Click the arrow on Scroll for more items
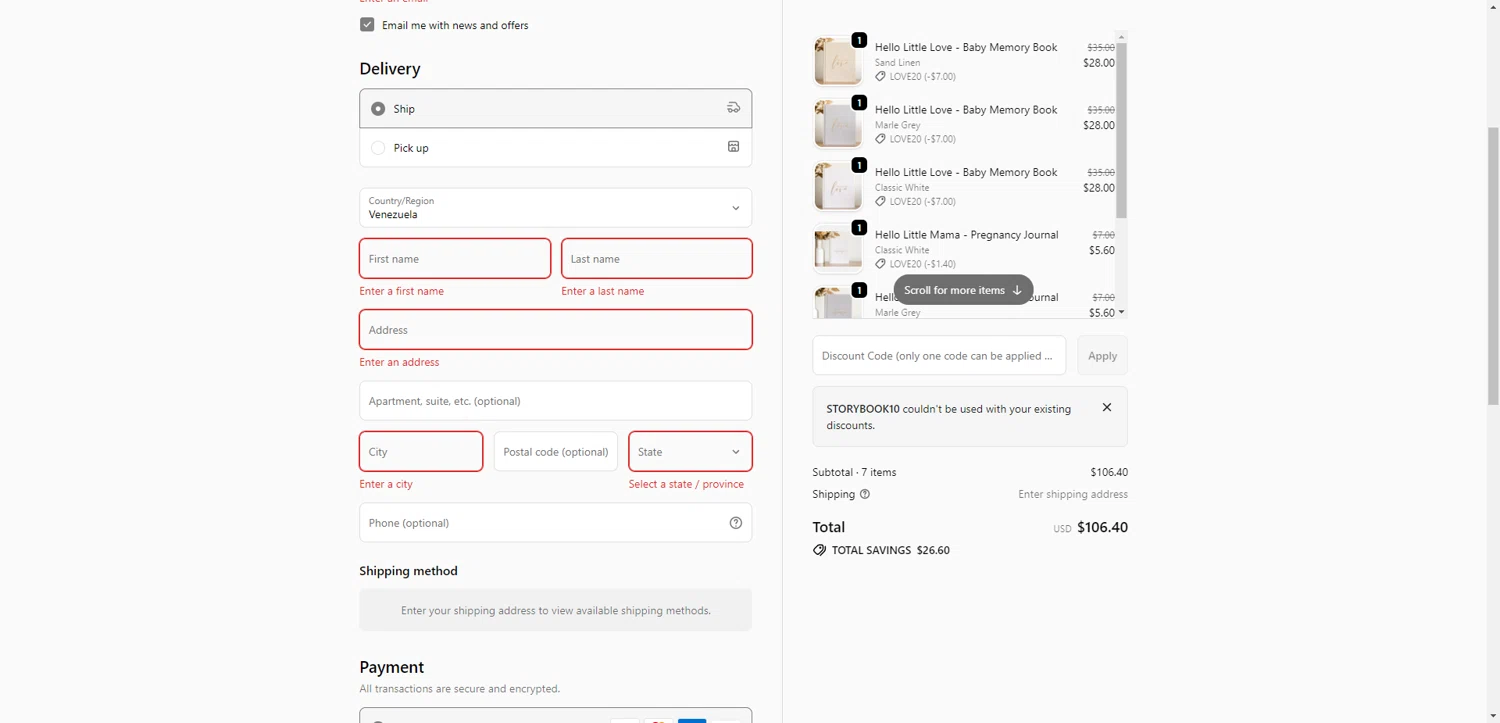1500x723 pixels. coord(1017,290)
